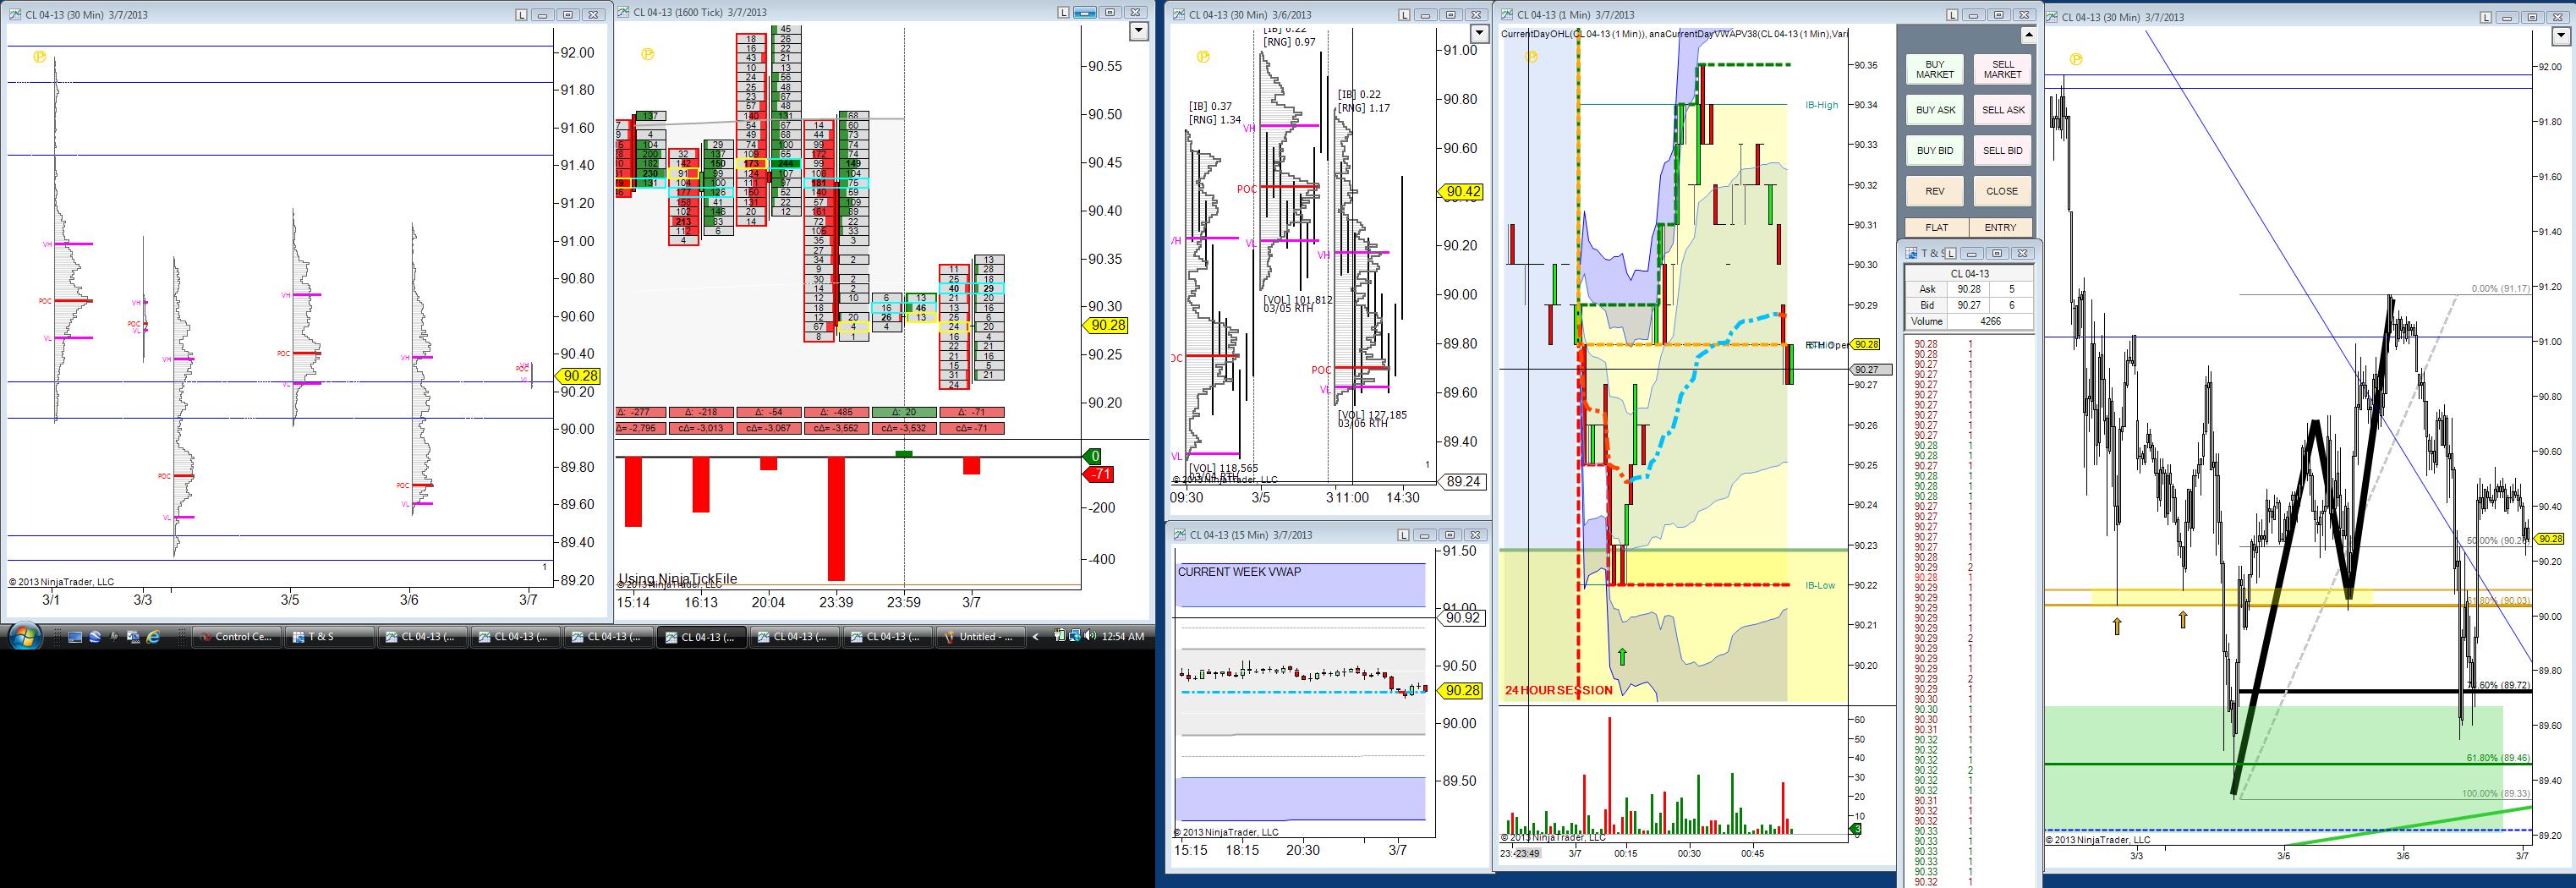Click the yellow P marker in leftmost 30 Min chart

pyautogui.click(x=39, y=57)
